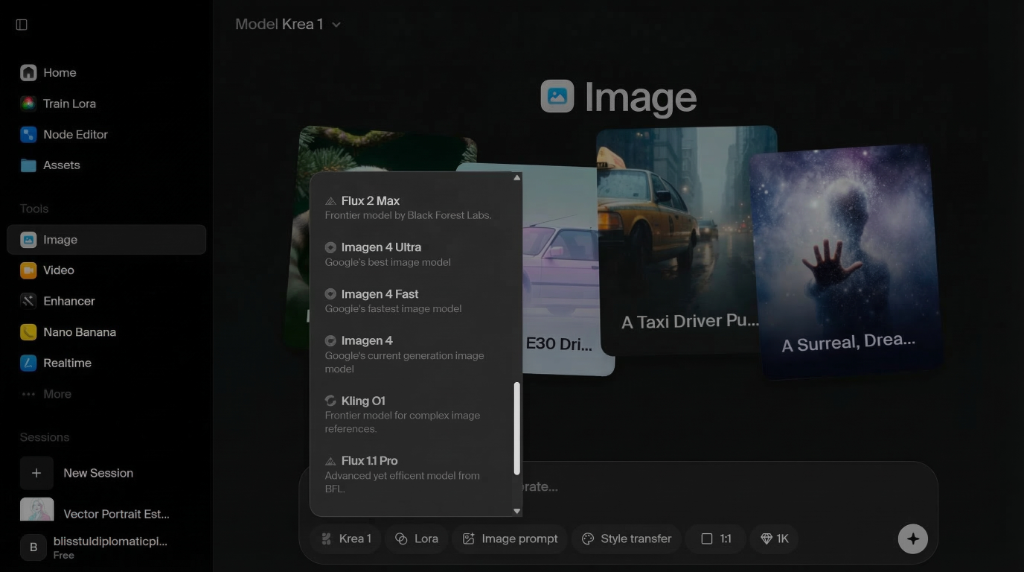Open the A Surreal, Drea... example card
The width and height of the screenshot is (1024, 572).
[x=846, y=261]
